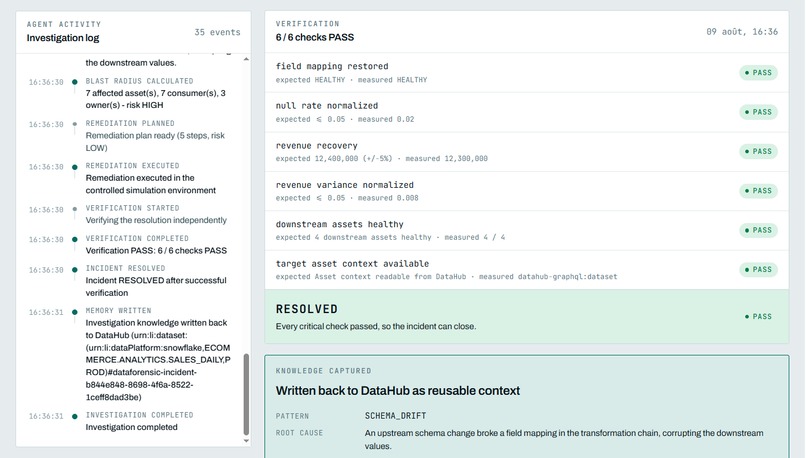Select the DataHub dataset URN text
The image size is (806, 458).
click(158, 366)
